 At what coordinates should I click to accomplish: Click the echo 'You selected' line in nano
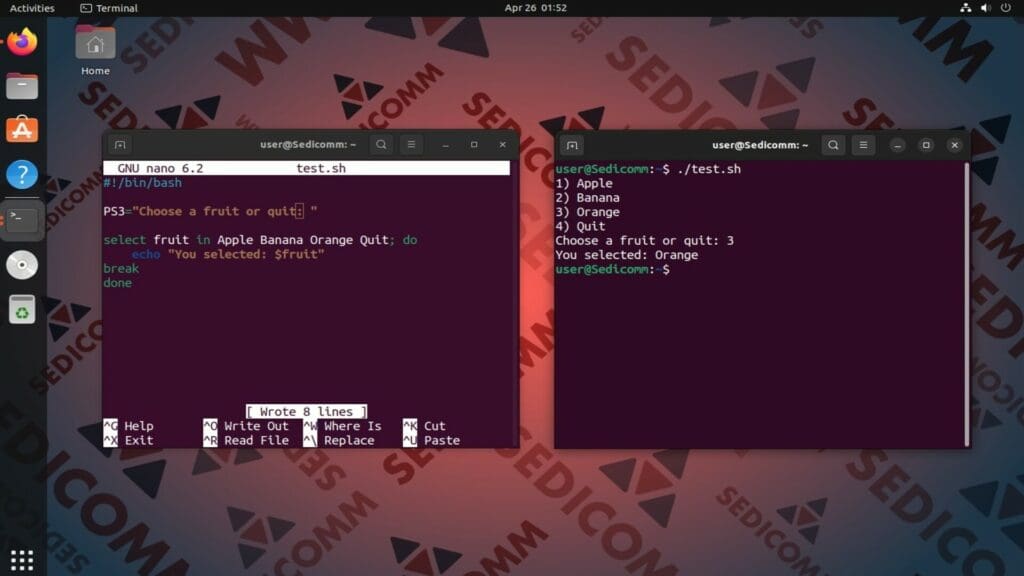(x=228, y=254)
